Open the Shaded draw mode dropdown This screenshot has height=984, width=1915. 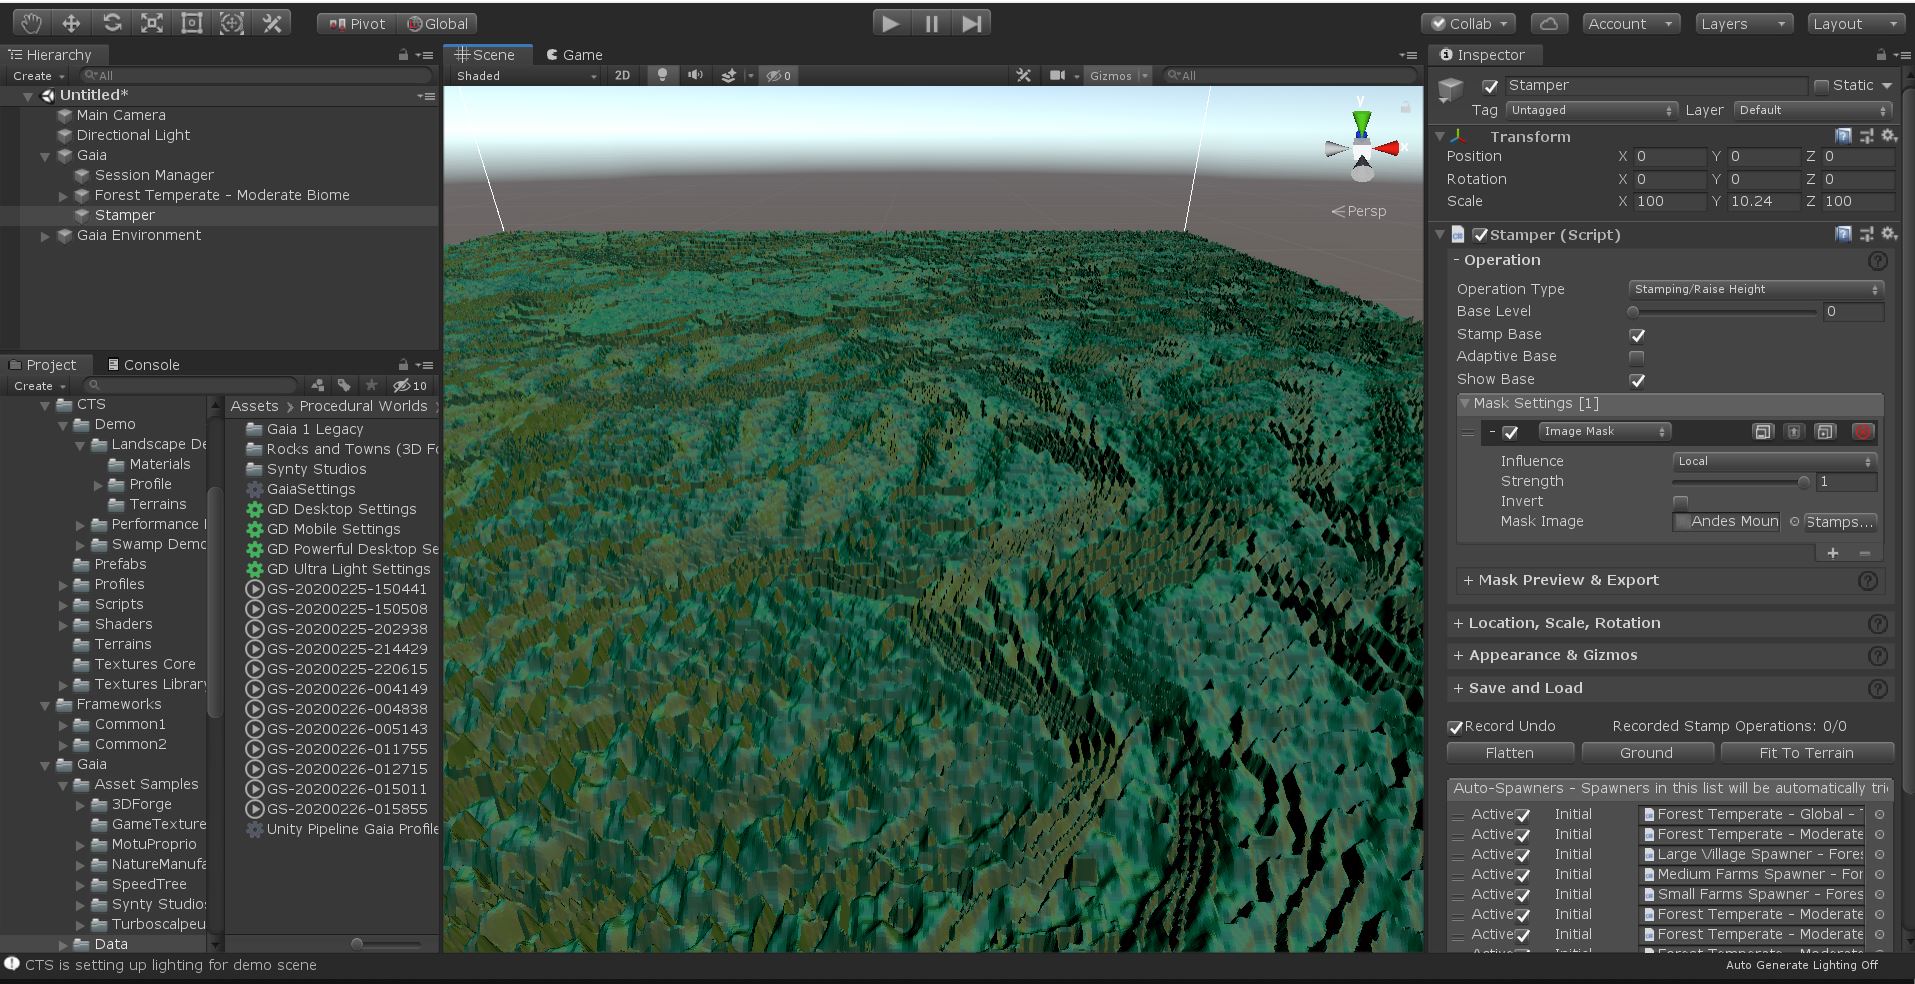pos(520,75)
